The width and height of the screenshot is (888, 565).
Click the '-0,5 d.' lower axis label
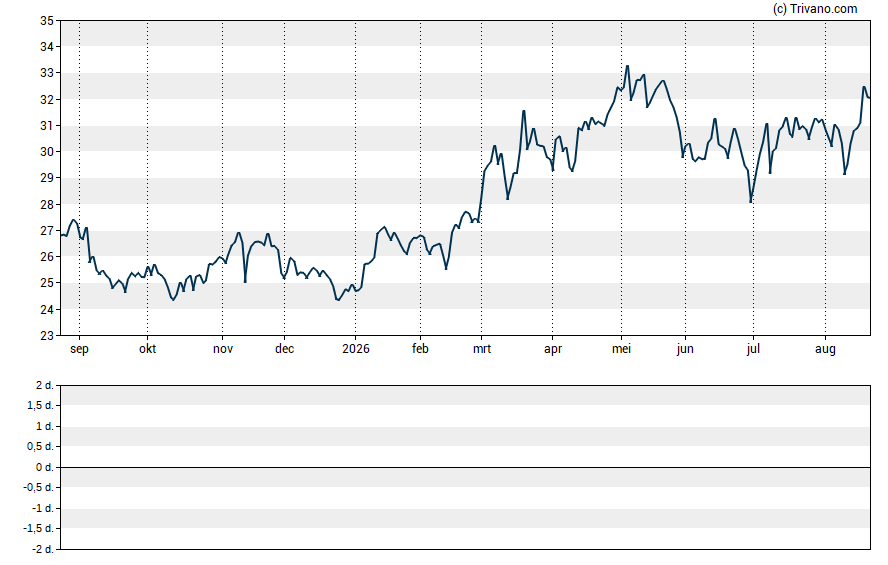[x=39, y=487]
